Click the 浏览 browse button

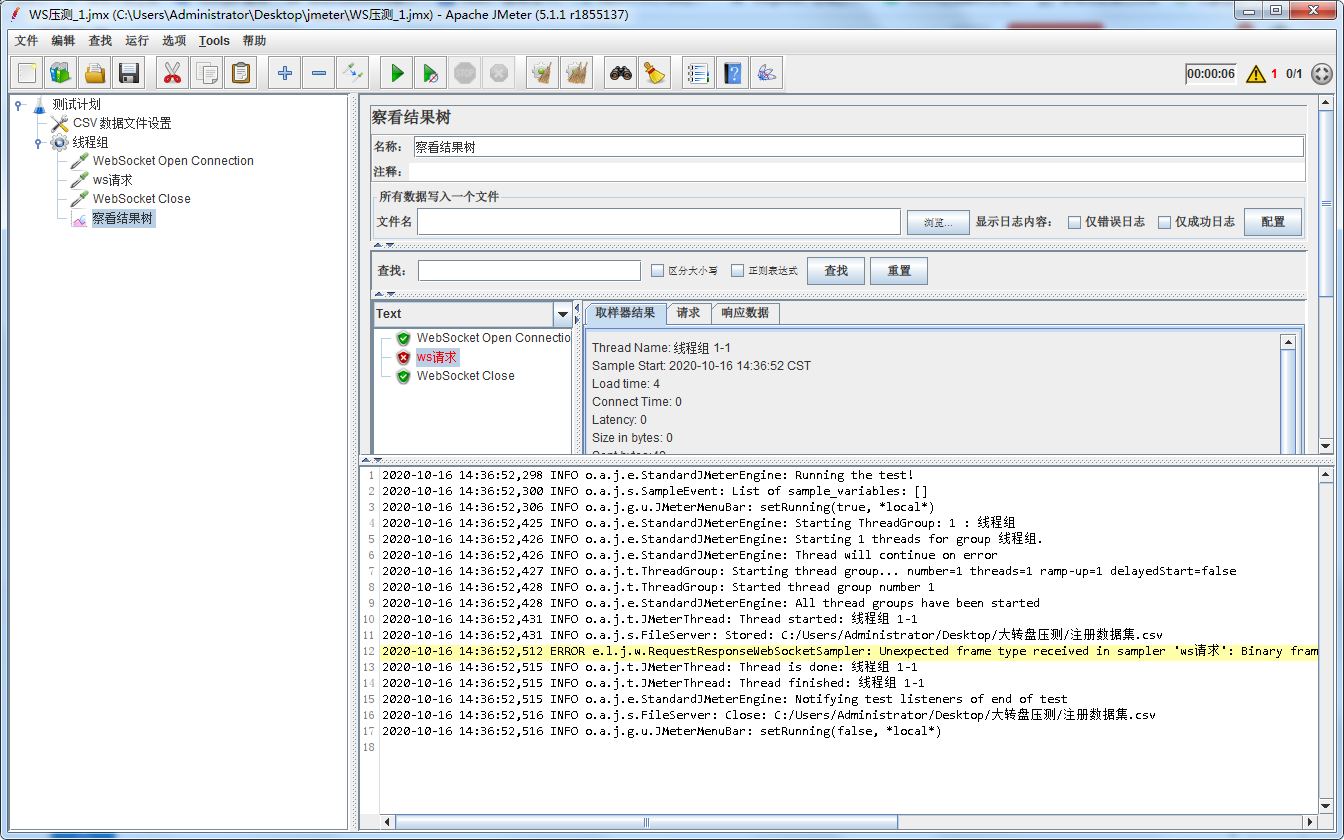pos(938,222)
